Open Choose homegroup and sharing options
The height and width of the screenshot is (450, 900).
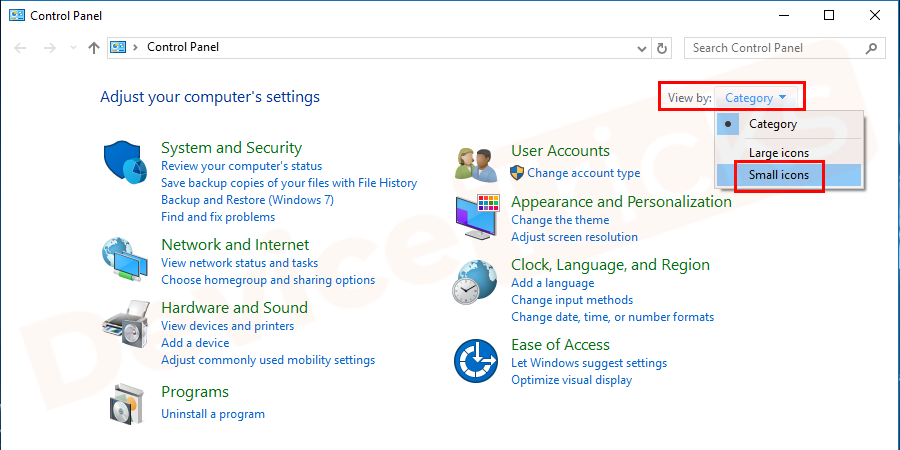pyautogui.click(x=268, y=280)
